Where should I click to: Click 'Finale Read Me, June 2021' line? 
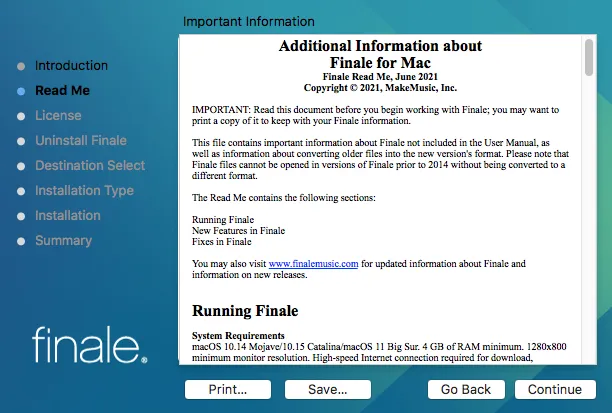(x=380, y=77)
